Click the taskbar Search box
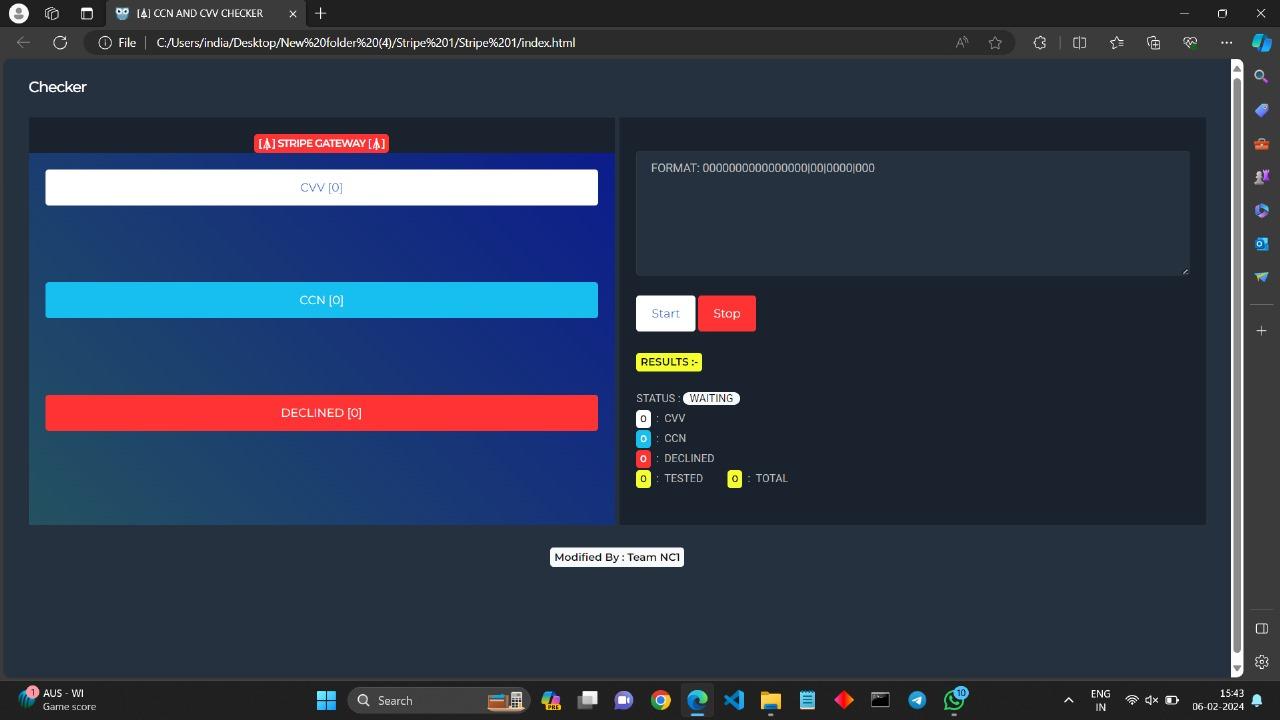Screen dimensions: 1280x720 437,700
